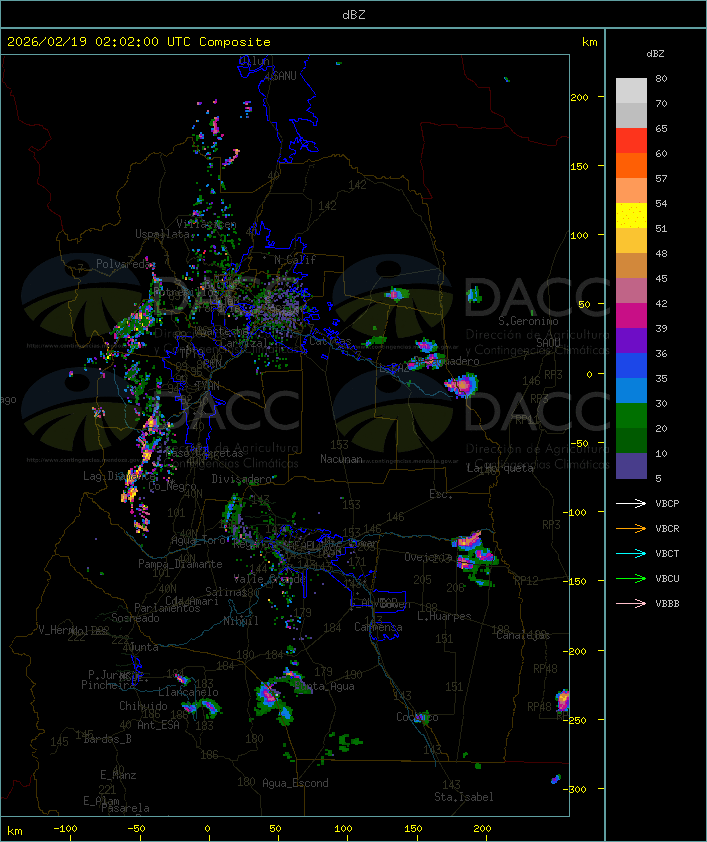Viewport: 707px width, 842px height.
Task: Select the gray 70 dBZ color swatch
Action: tap(631, 115)
